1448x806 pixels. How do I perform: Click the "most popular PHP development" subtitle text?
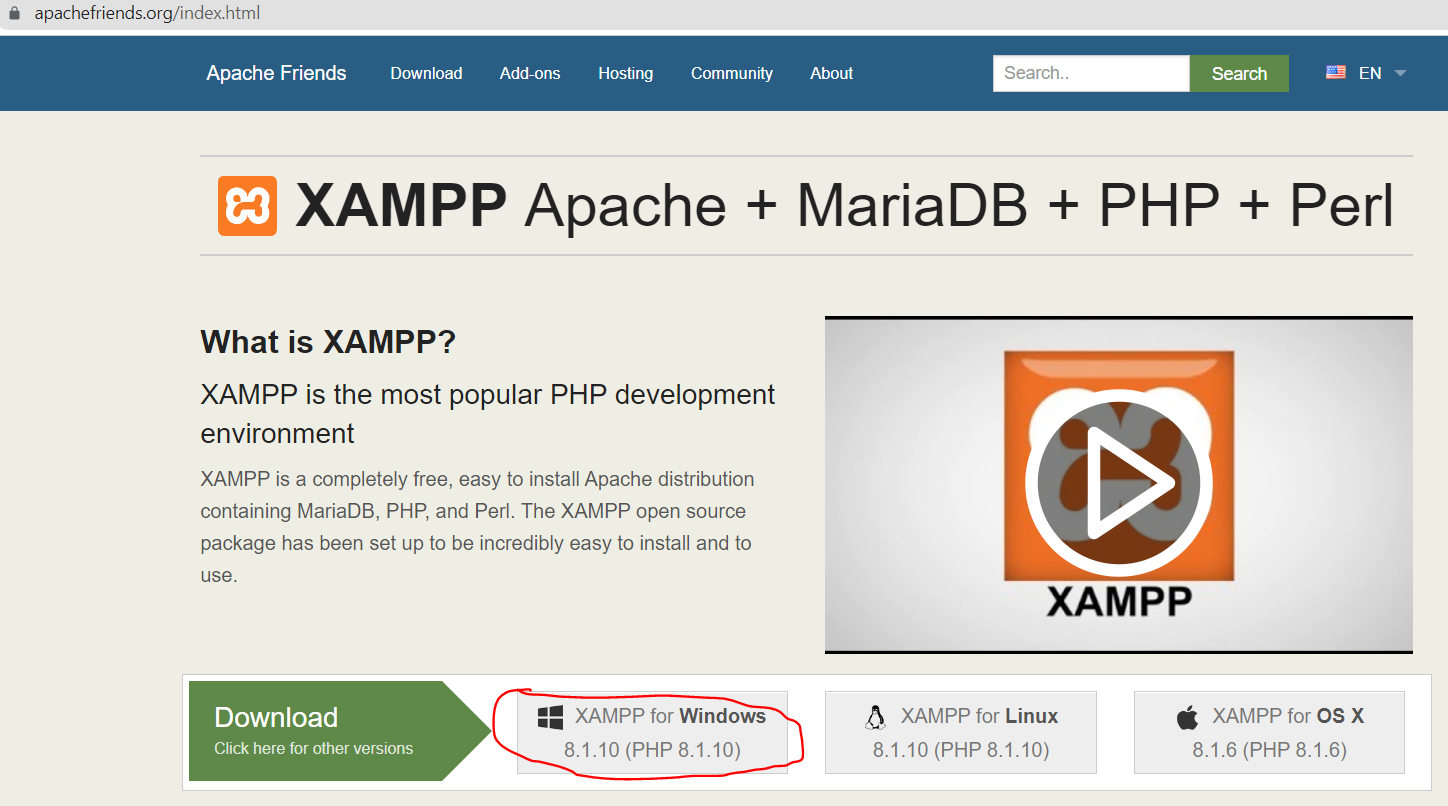tap(488, 413)
